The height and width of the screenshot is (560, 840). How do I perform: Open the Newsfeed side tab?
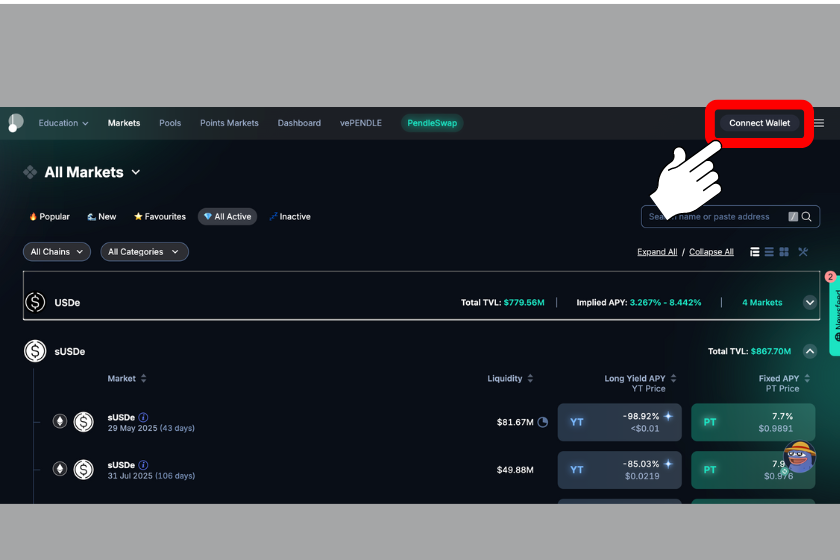pyautogui.click(x=835, y=316)
